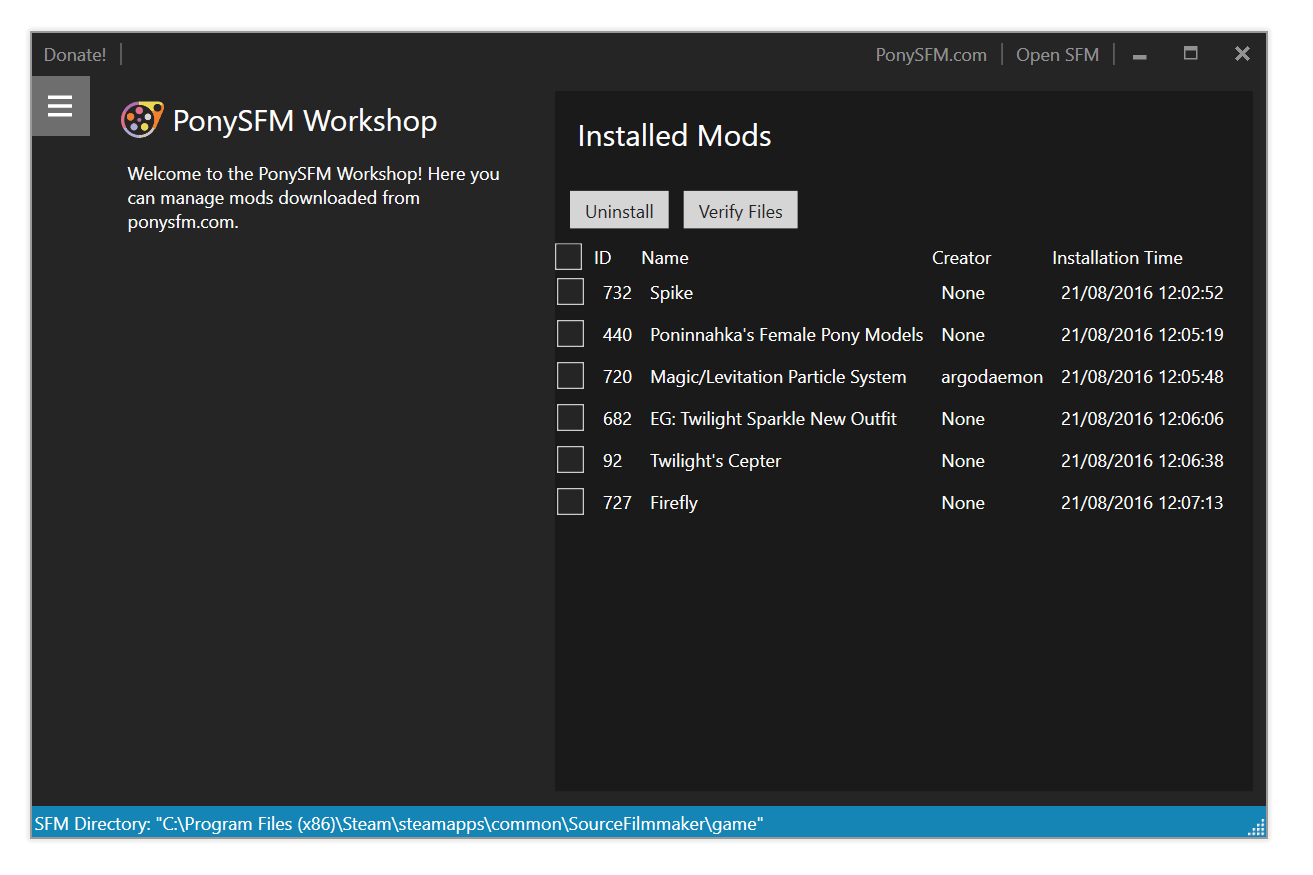Select the Spike row name
Viewport: 1313px width, 875px height.
[671, 293]
